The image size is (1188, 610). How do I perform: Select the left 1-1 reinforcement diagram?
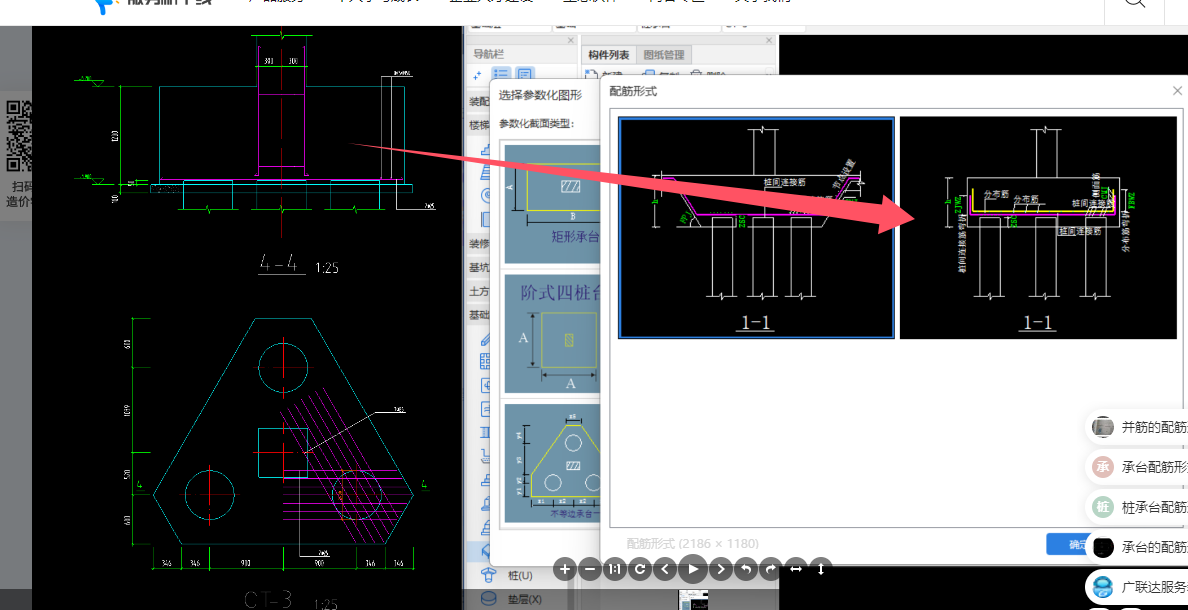756,227
